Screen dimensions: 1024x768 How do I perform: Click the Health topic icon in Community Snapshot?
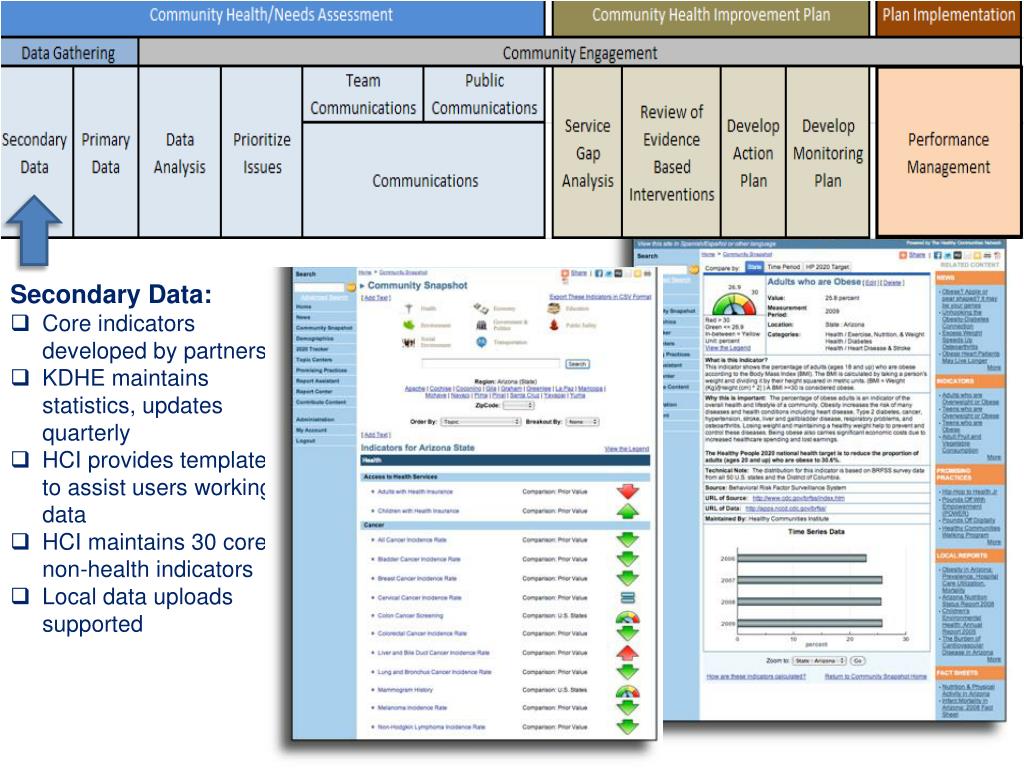click(409, 308)
